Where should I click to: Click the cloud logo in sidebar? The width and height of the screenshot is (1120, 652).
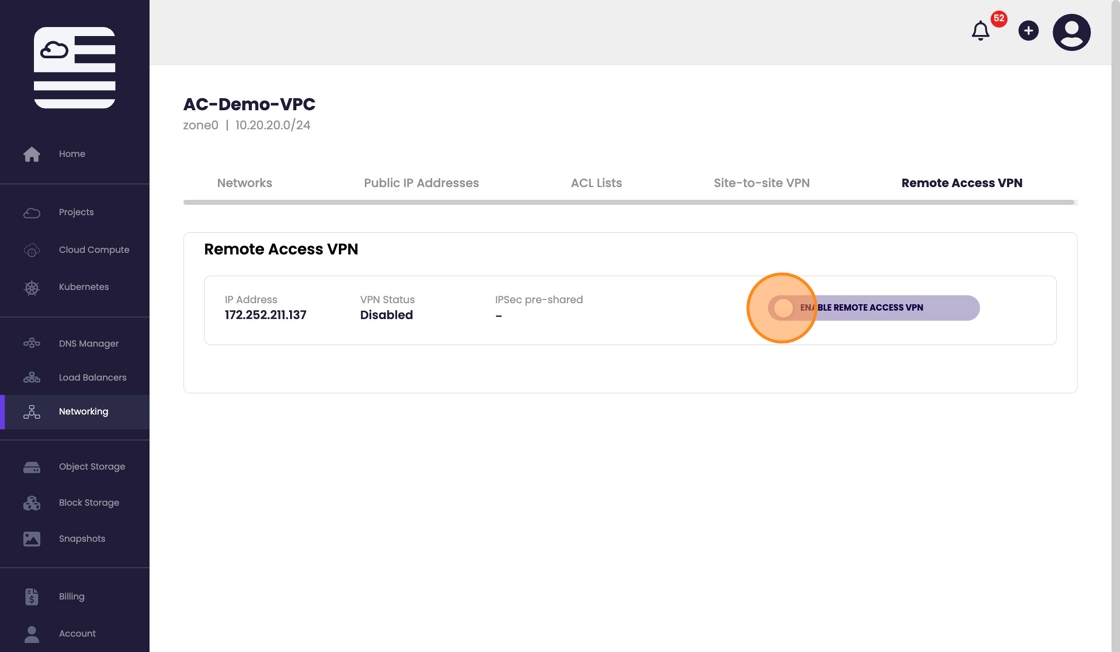75,67
